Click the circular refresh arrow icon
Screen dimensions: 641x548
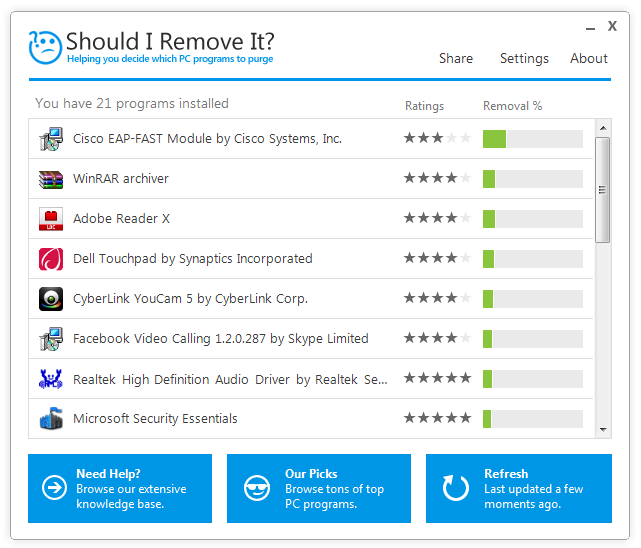tap(455, 488)
